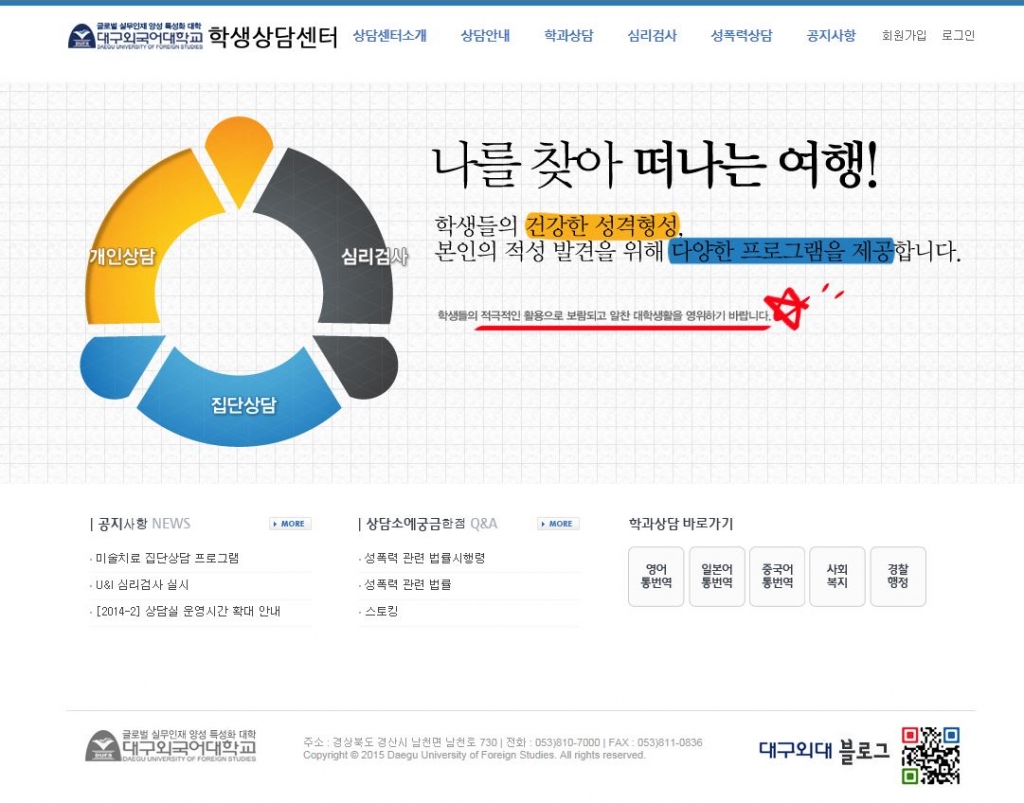
Task: Open the 상담센터소개 menu
Action: coord(390,35)
